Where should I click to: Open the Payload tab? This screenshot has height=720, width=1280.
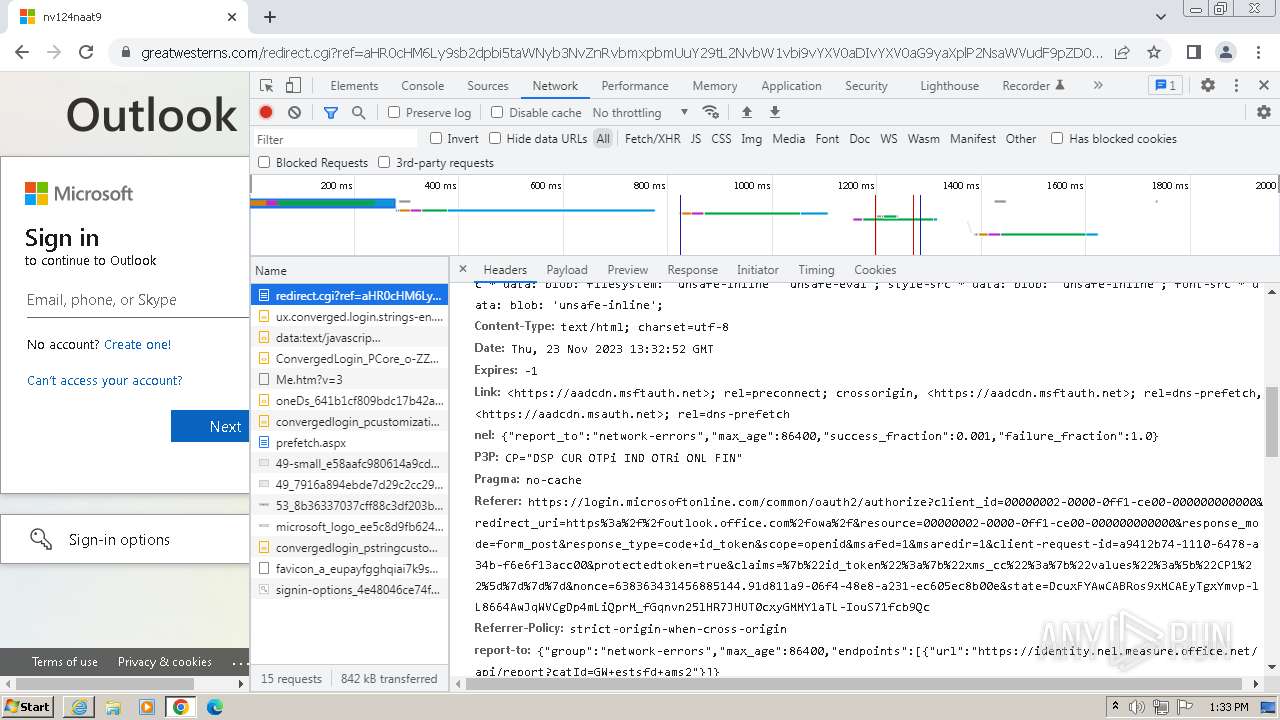(567, 270)
